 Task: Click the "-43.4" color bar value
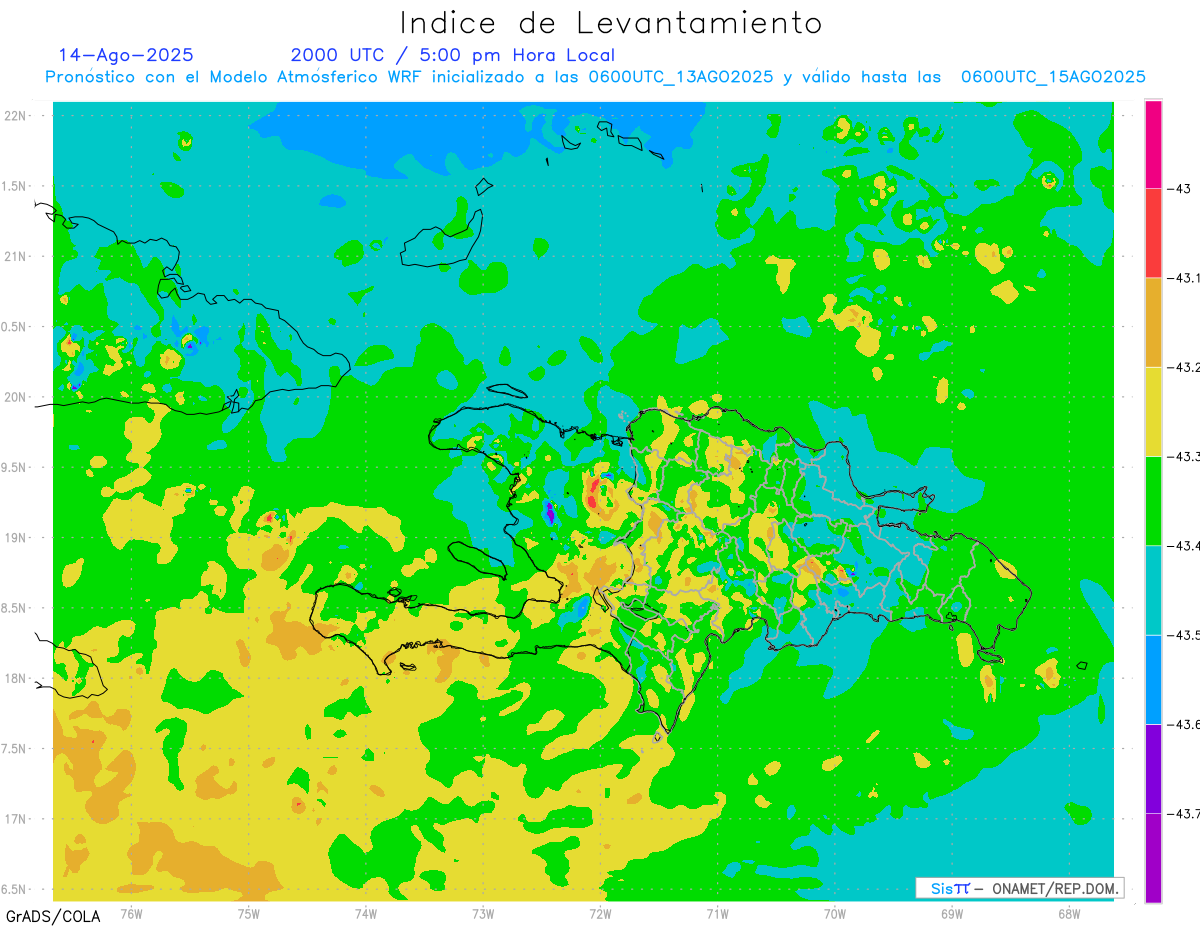tap(1183, 546)
